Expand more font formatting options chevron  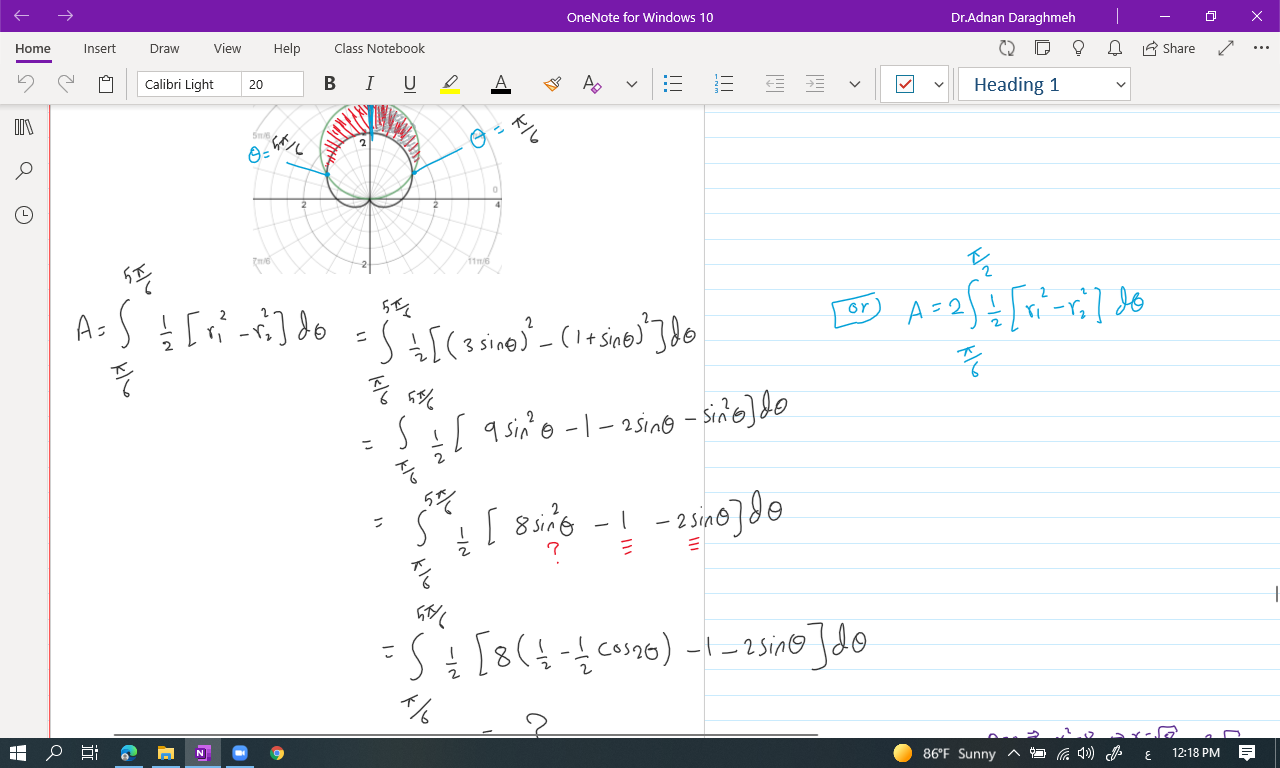coord(632,85)
